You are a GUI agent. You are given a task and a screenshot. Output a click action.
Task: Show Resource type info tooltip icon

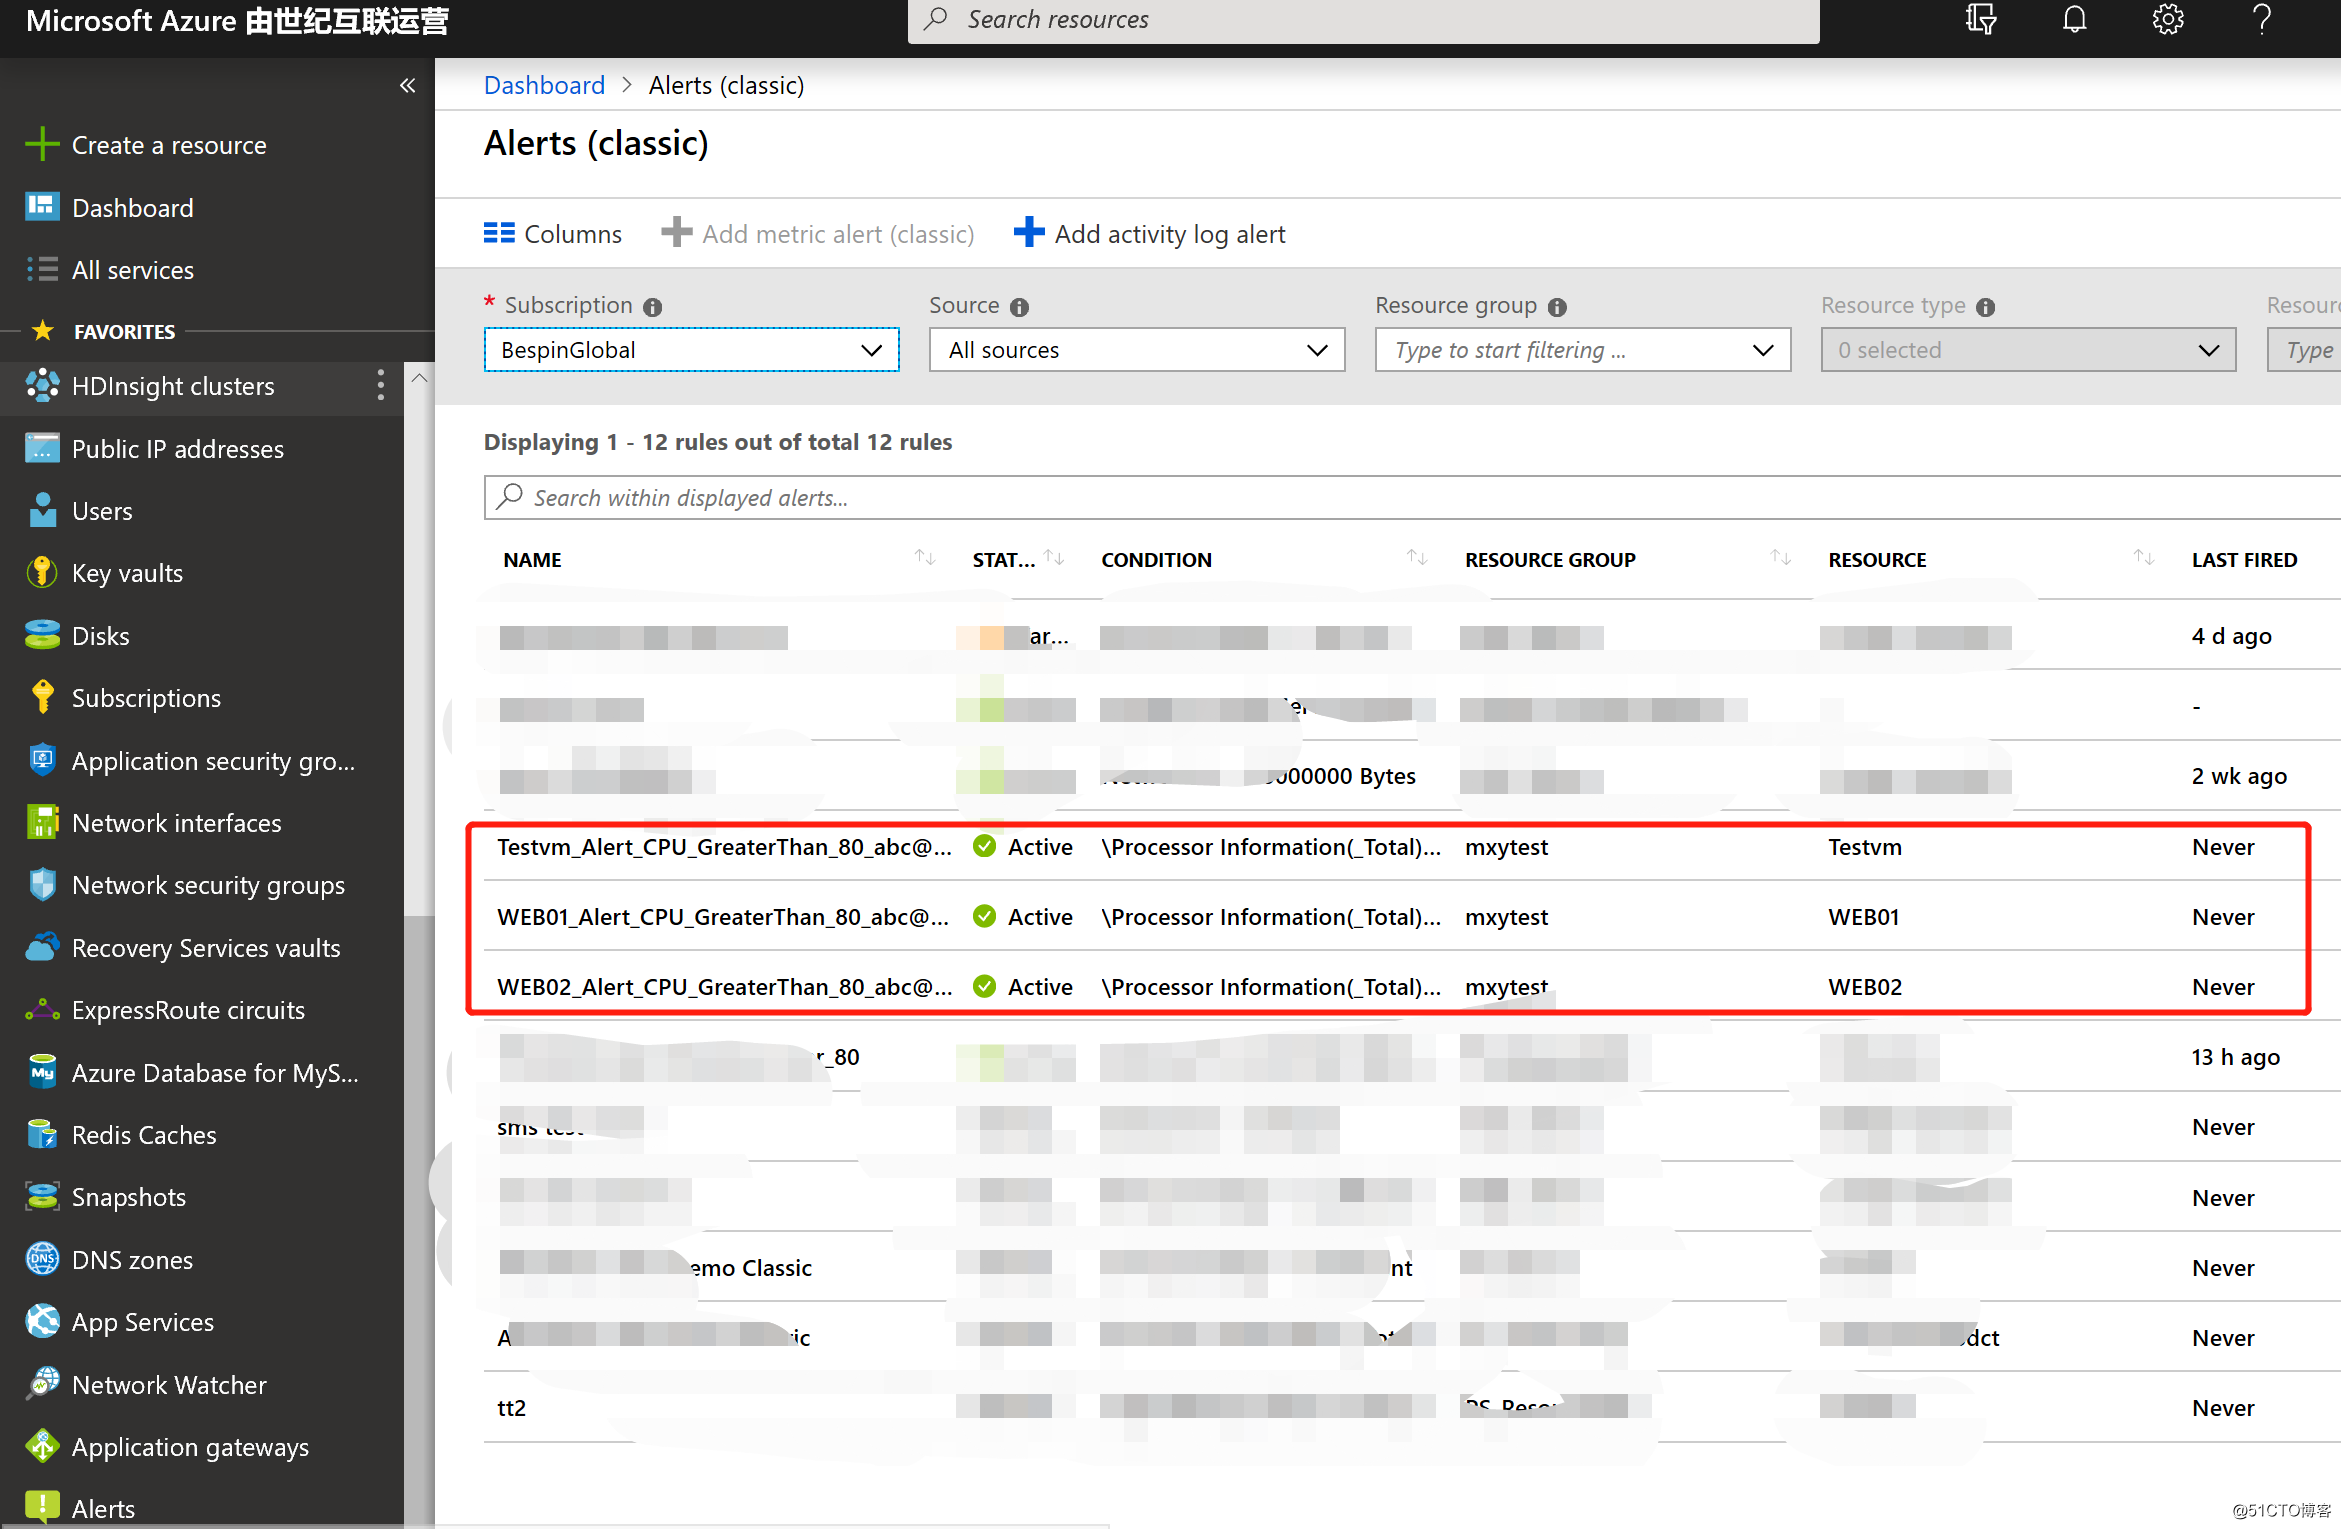click(1986, 307)
